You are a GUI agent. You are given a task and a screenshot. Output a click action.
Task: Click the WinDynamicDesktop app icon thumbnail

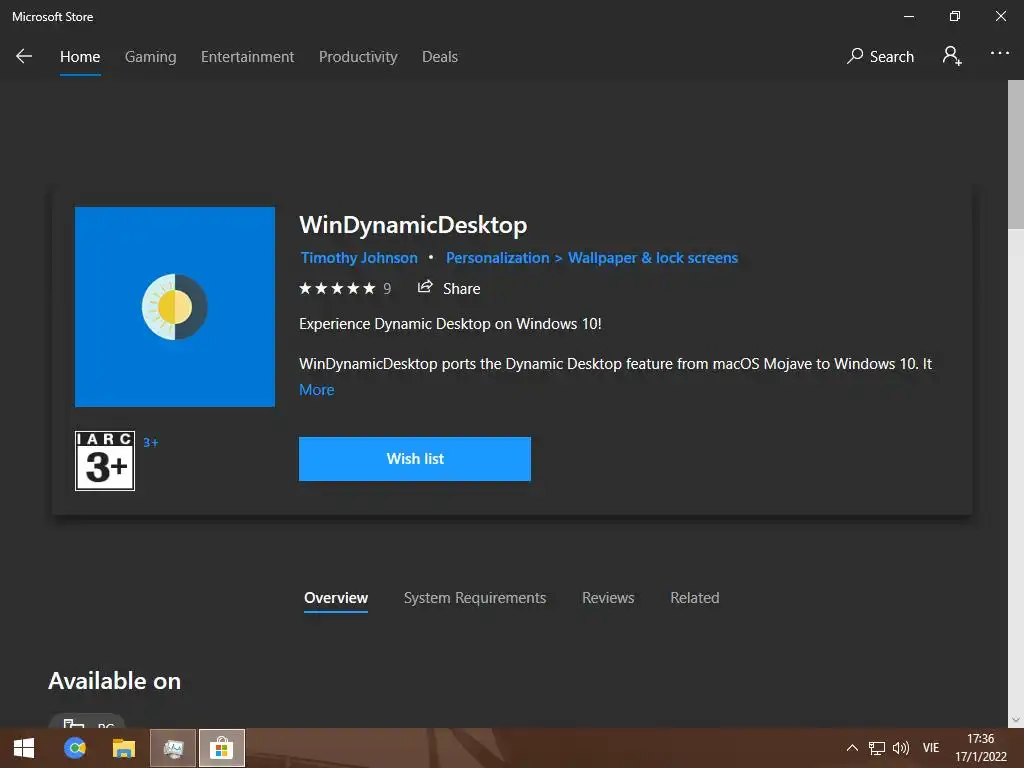[175, 307]
